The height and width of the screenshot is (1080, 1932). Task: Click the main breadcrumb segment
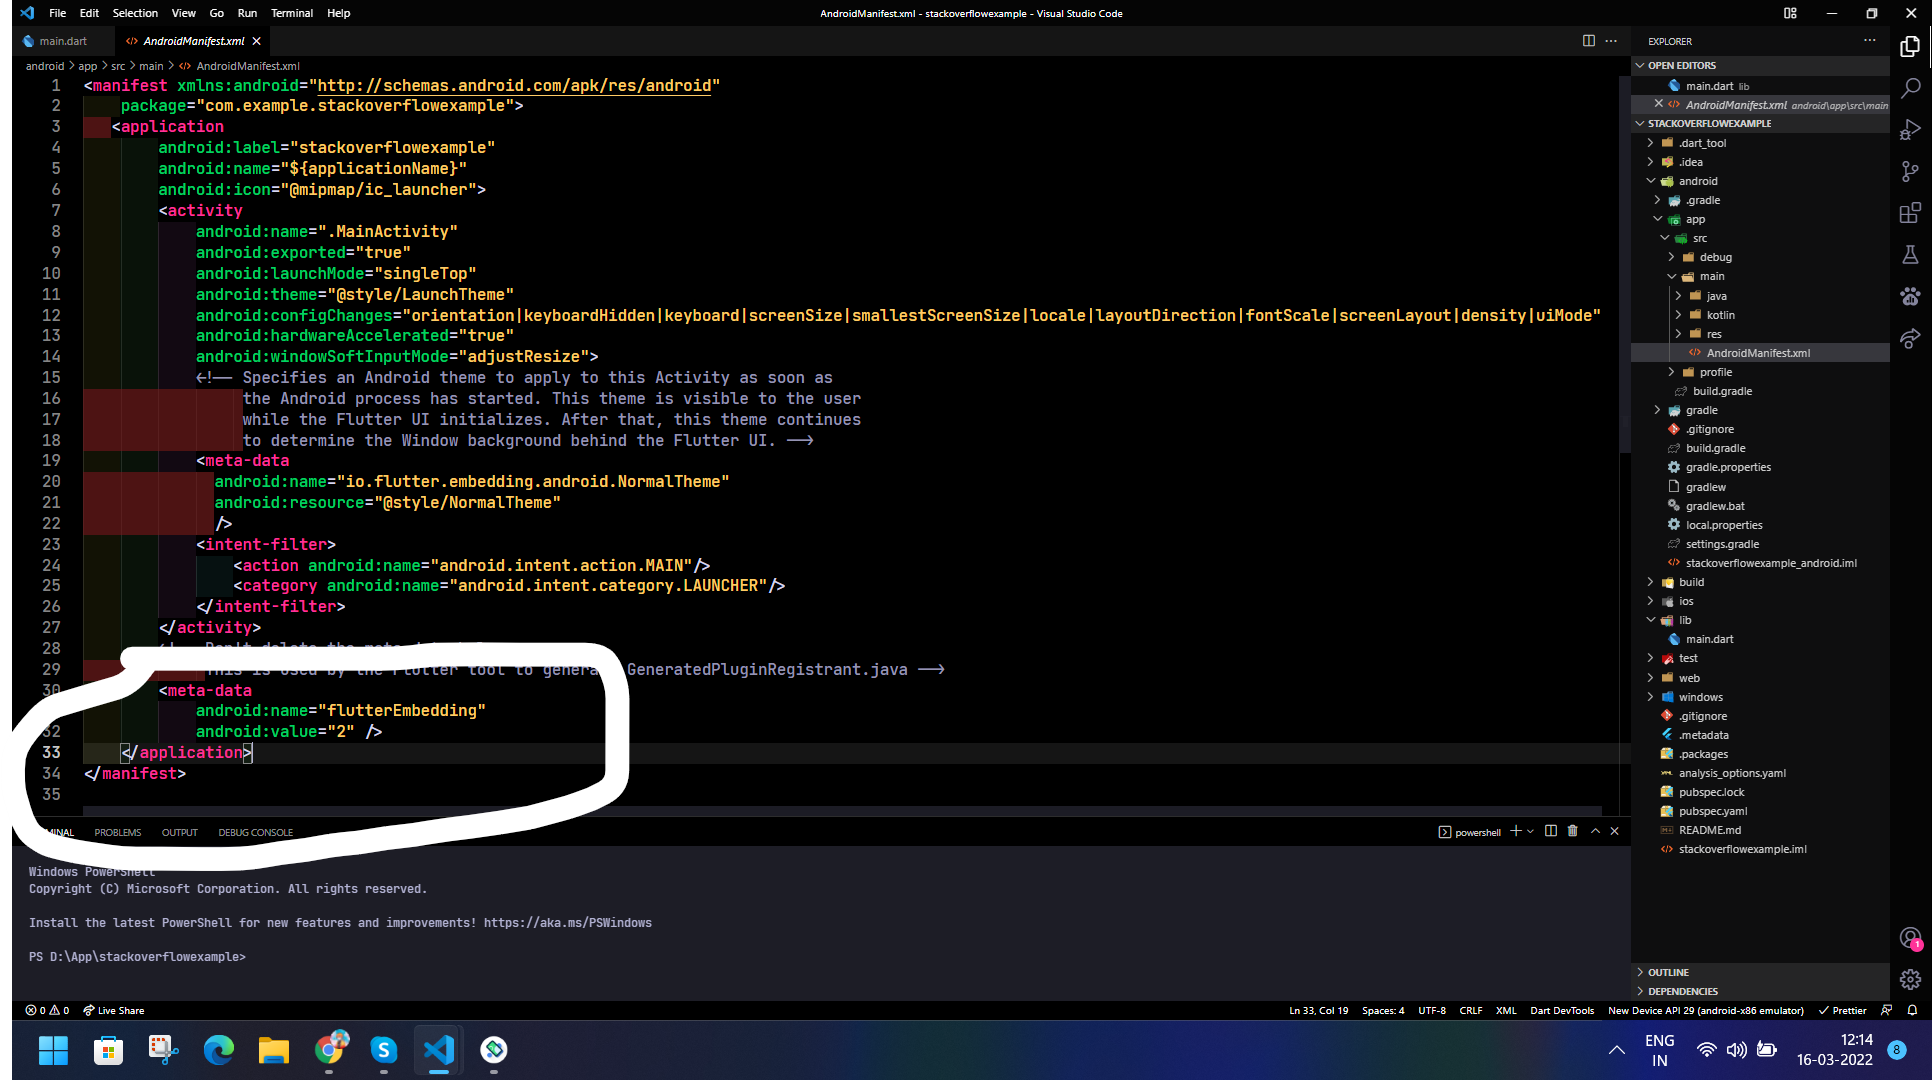point(151,66)
